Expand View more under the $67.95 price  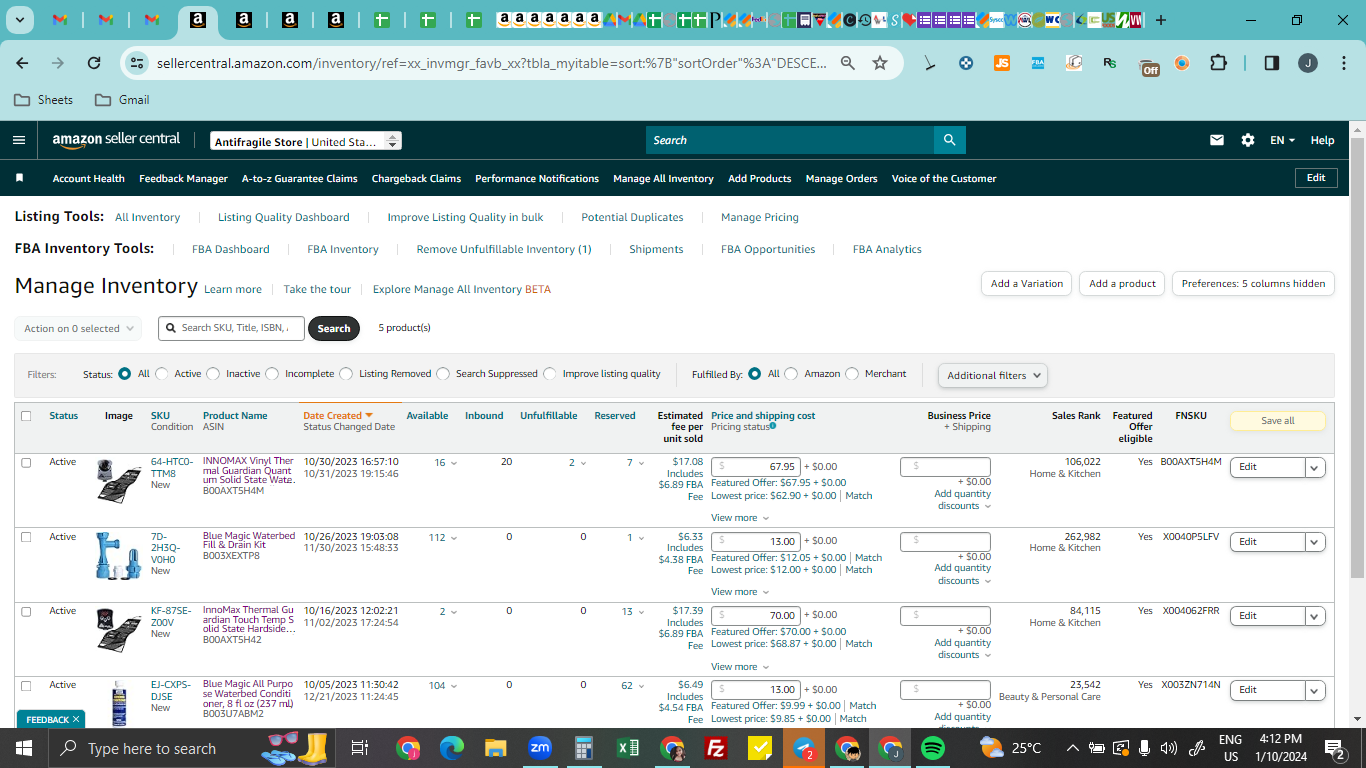pos(740,518)
